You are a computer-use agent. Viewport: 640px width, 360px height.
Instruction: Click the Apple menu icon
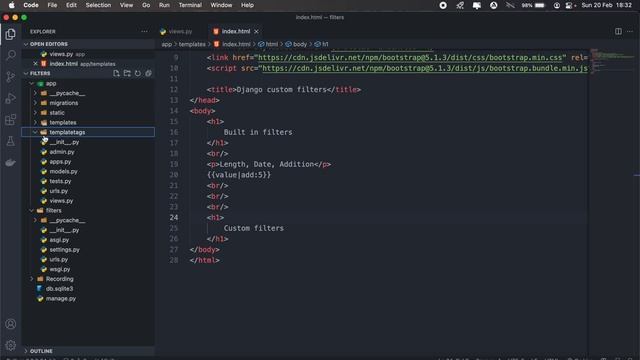pos(12,5)
